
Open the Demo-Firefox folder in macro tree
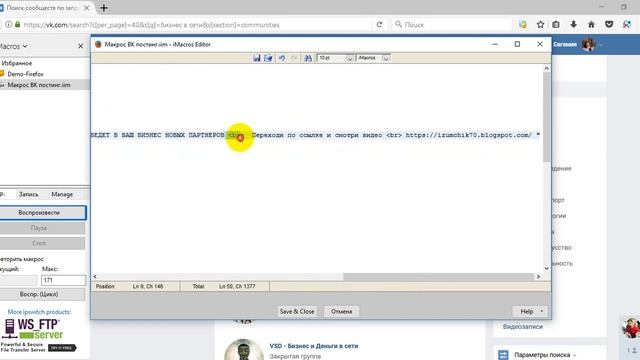pyautogui.click(x=25, y=74)
